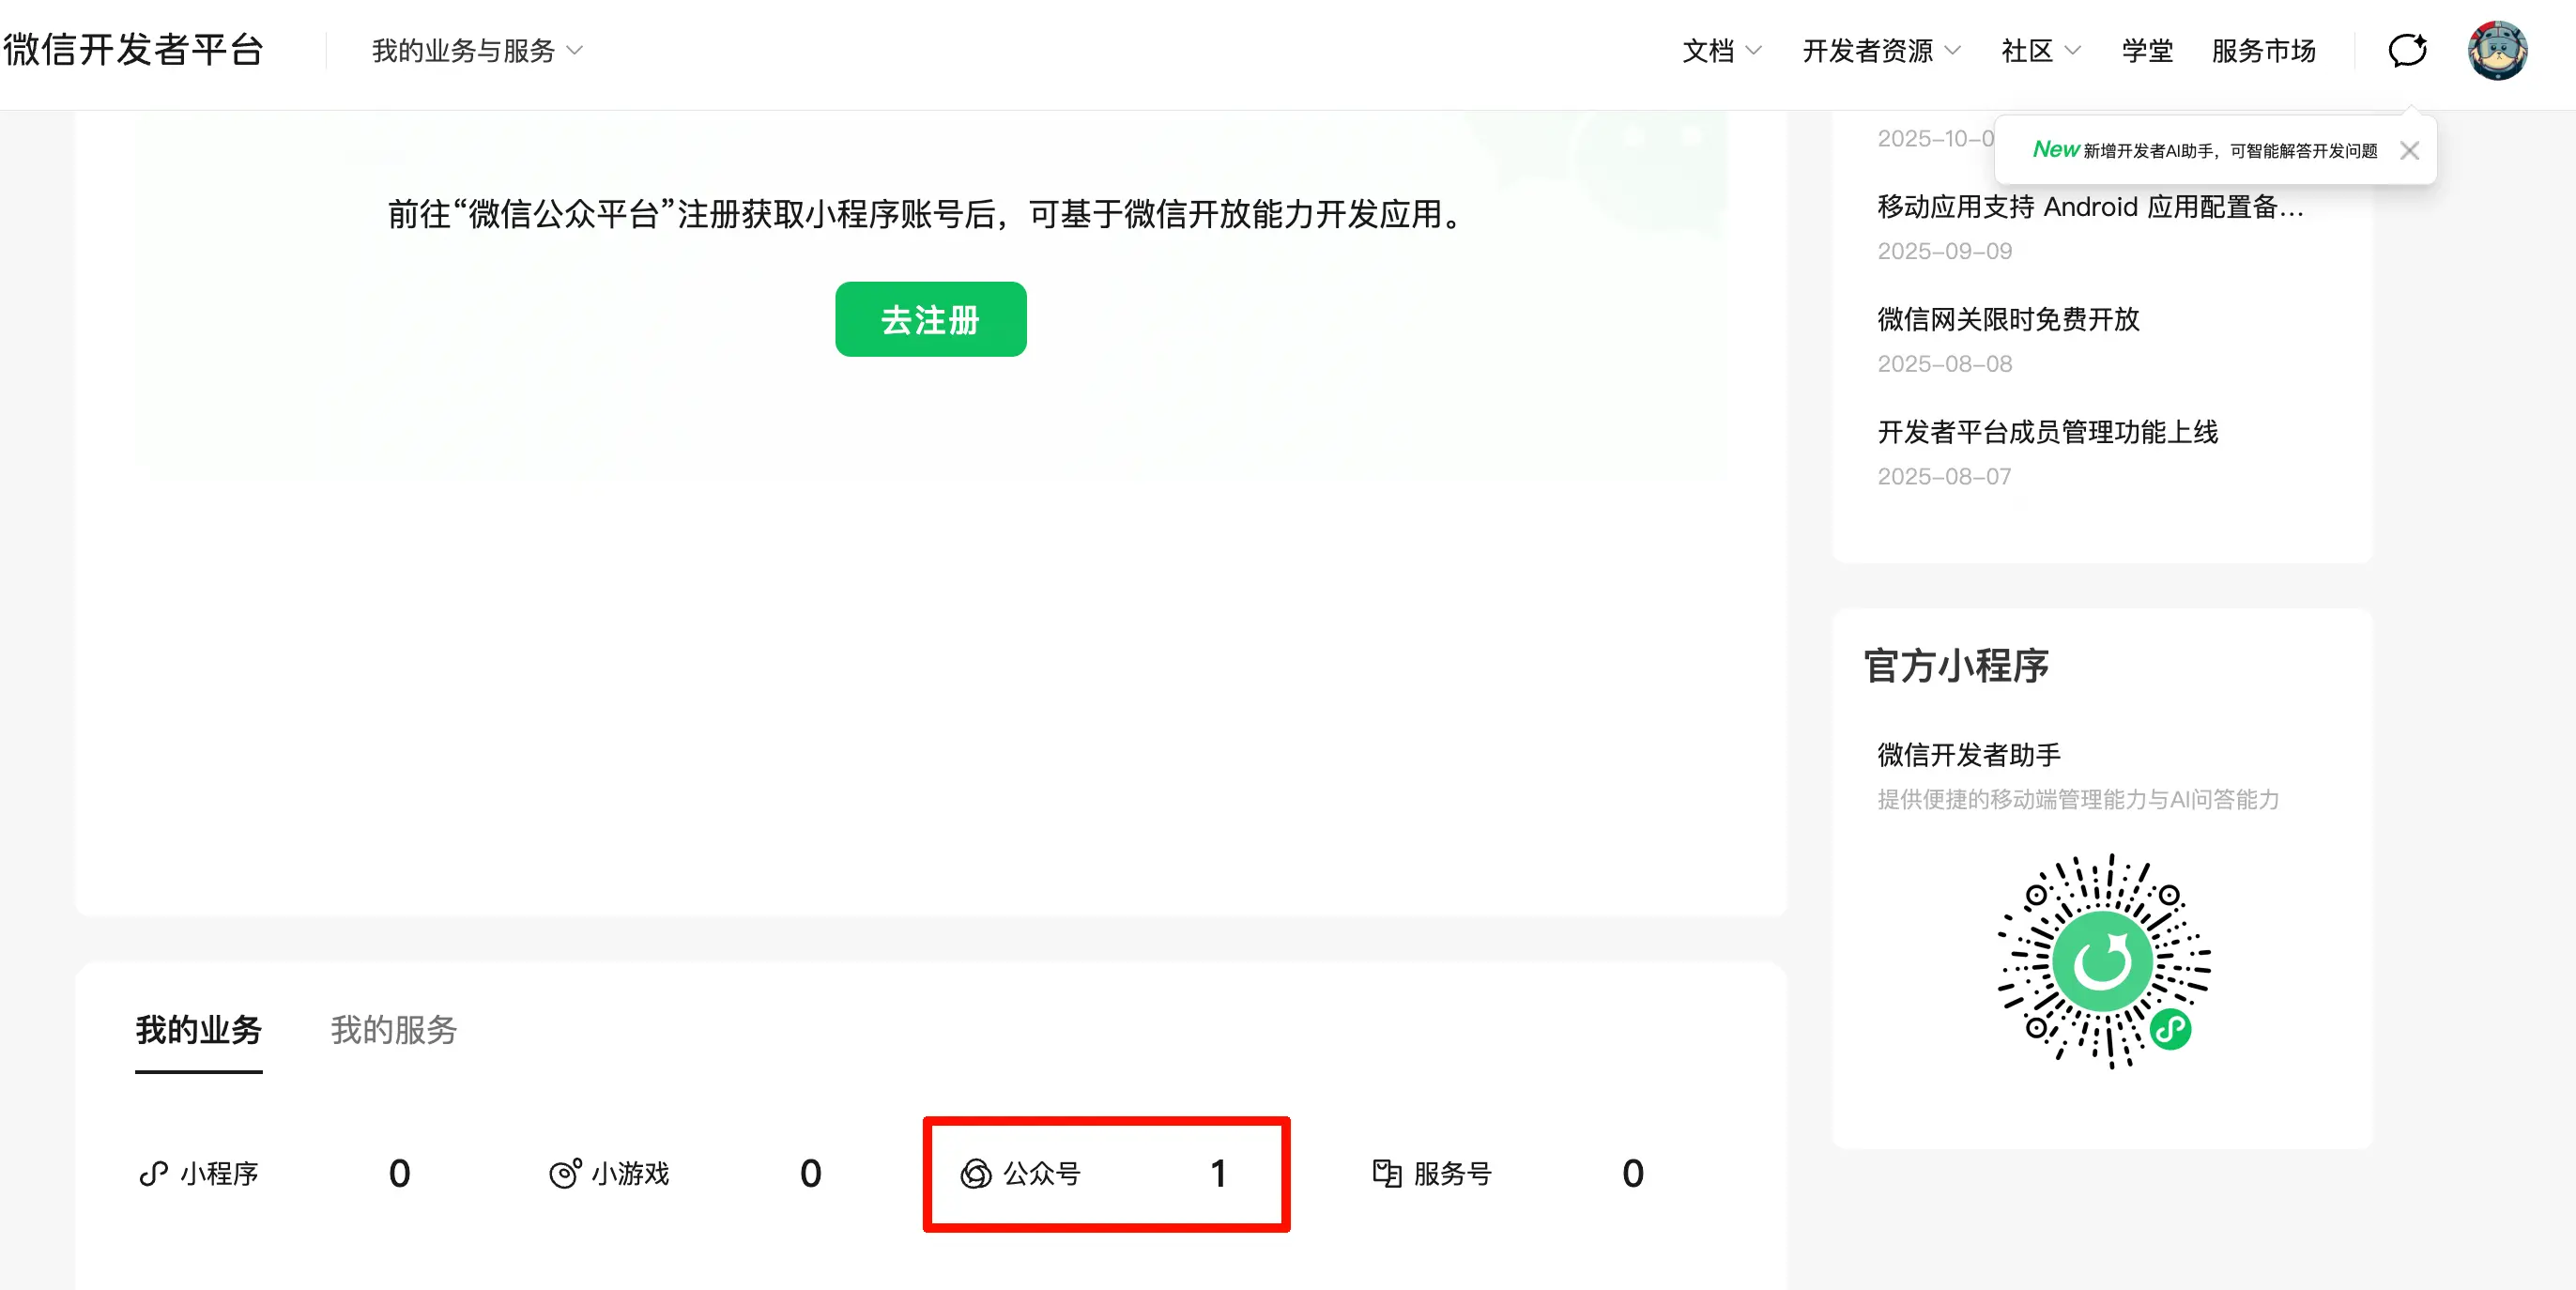Open the 微信网关限时免费开放 announcement
Image resolution: width=2576 pixels, height=1290 pixels.
[2007, 320]
